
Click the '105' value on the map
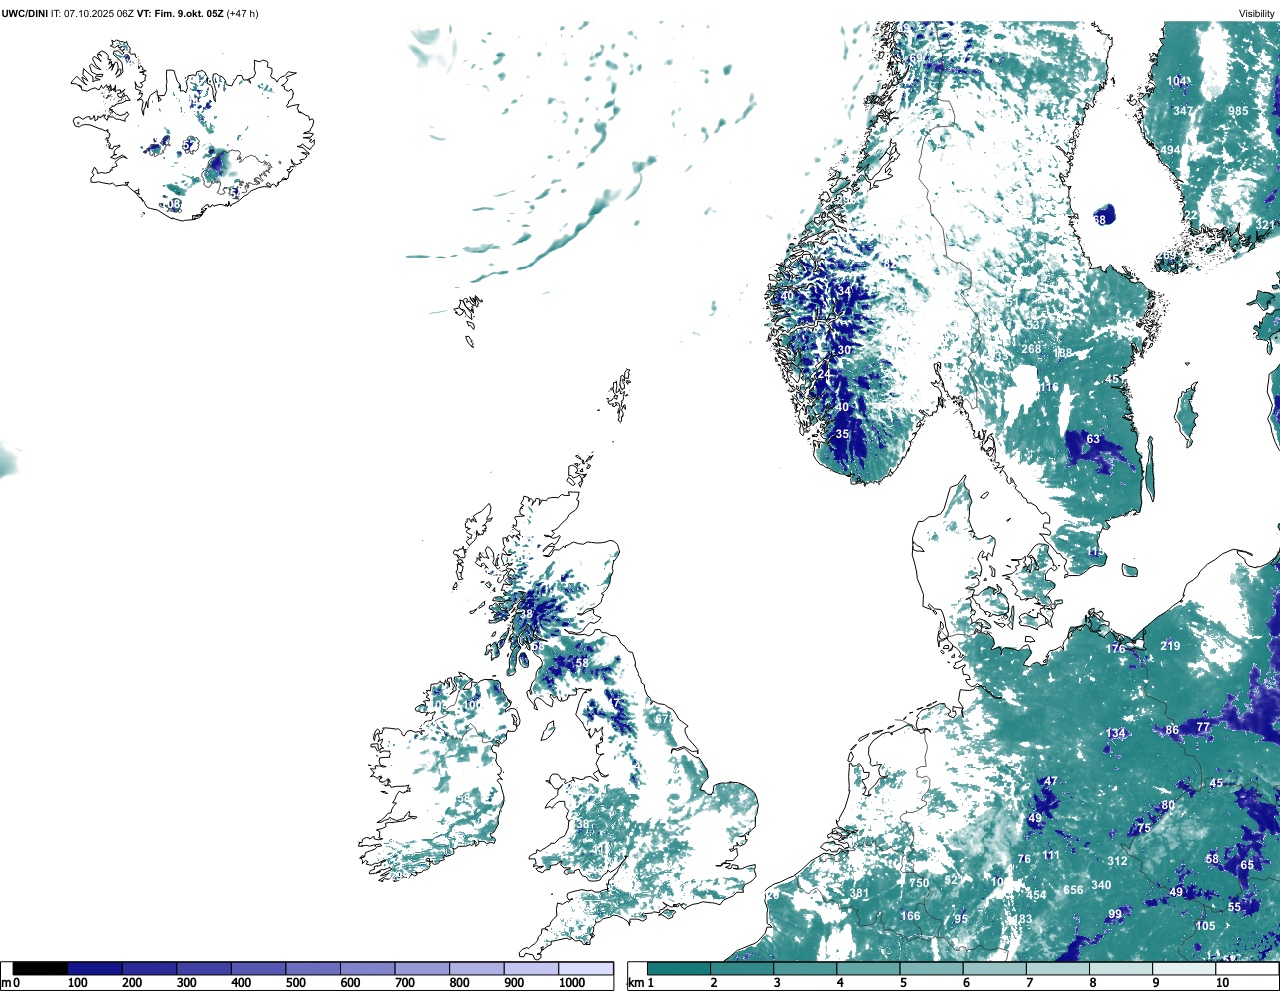pos(1206,926)
